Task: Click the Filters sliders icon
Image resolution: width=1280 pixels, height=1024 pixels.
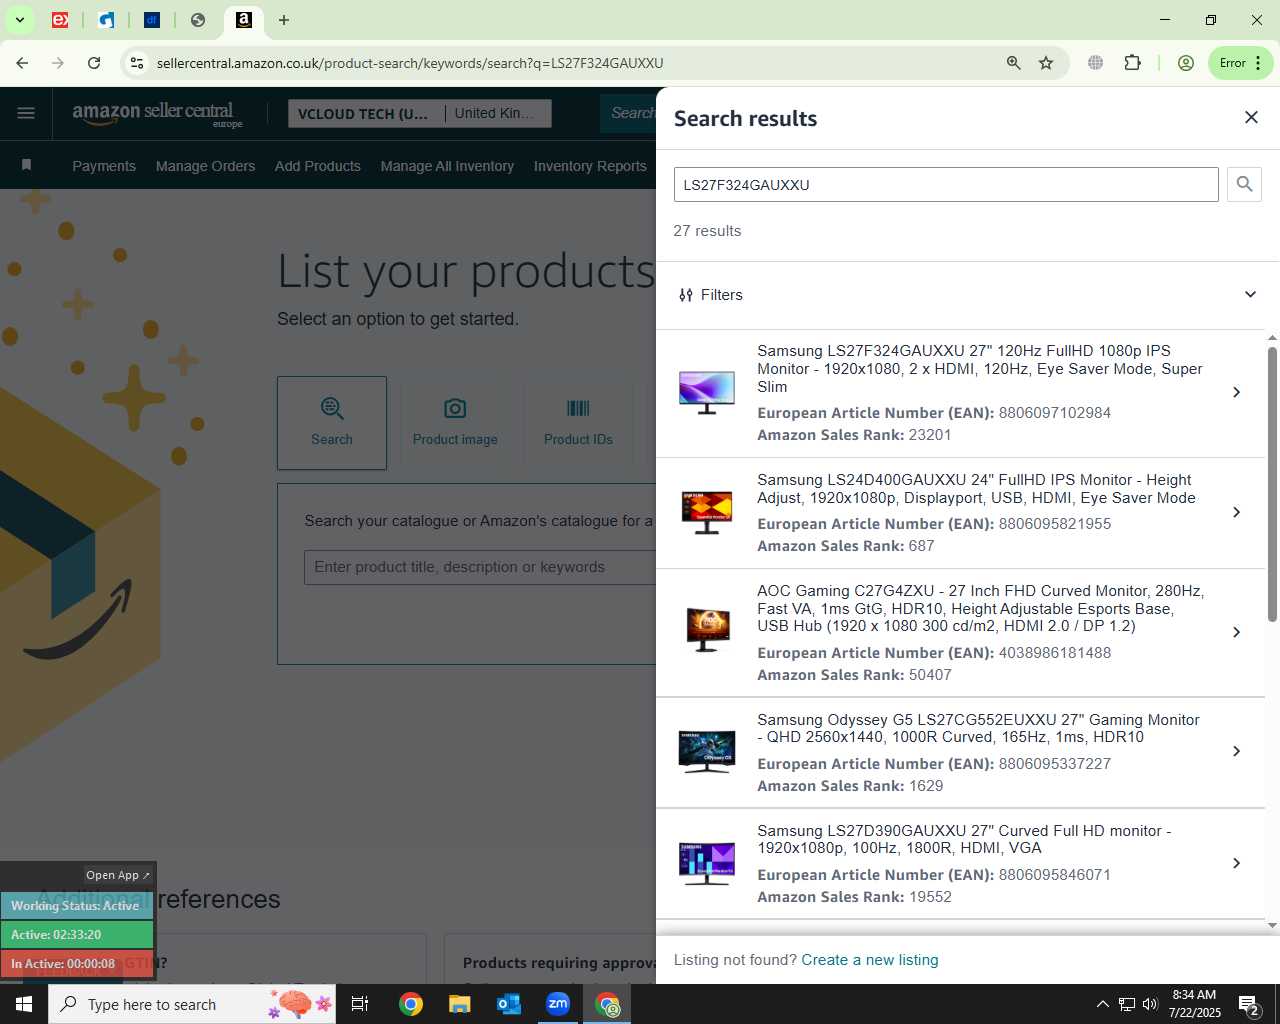Action: click(x=686, y=295)
